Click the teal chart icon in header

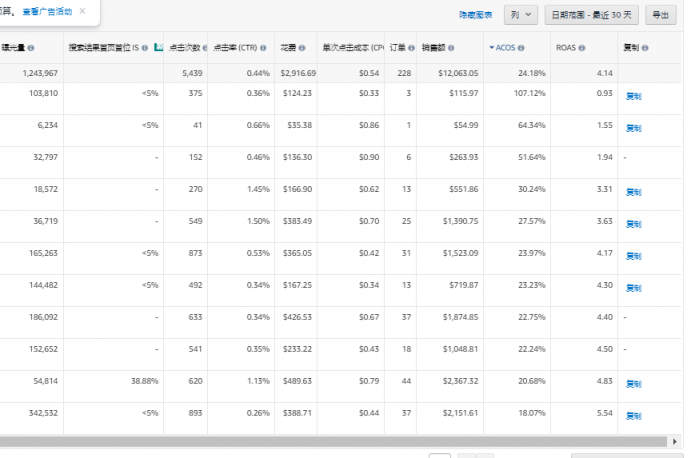(158, 47)
